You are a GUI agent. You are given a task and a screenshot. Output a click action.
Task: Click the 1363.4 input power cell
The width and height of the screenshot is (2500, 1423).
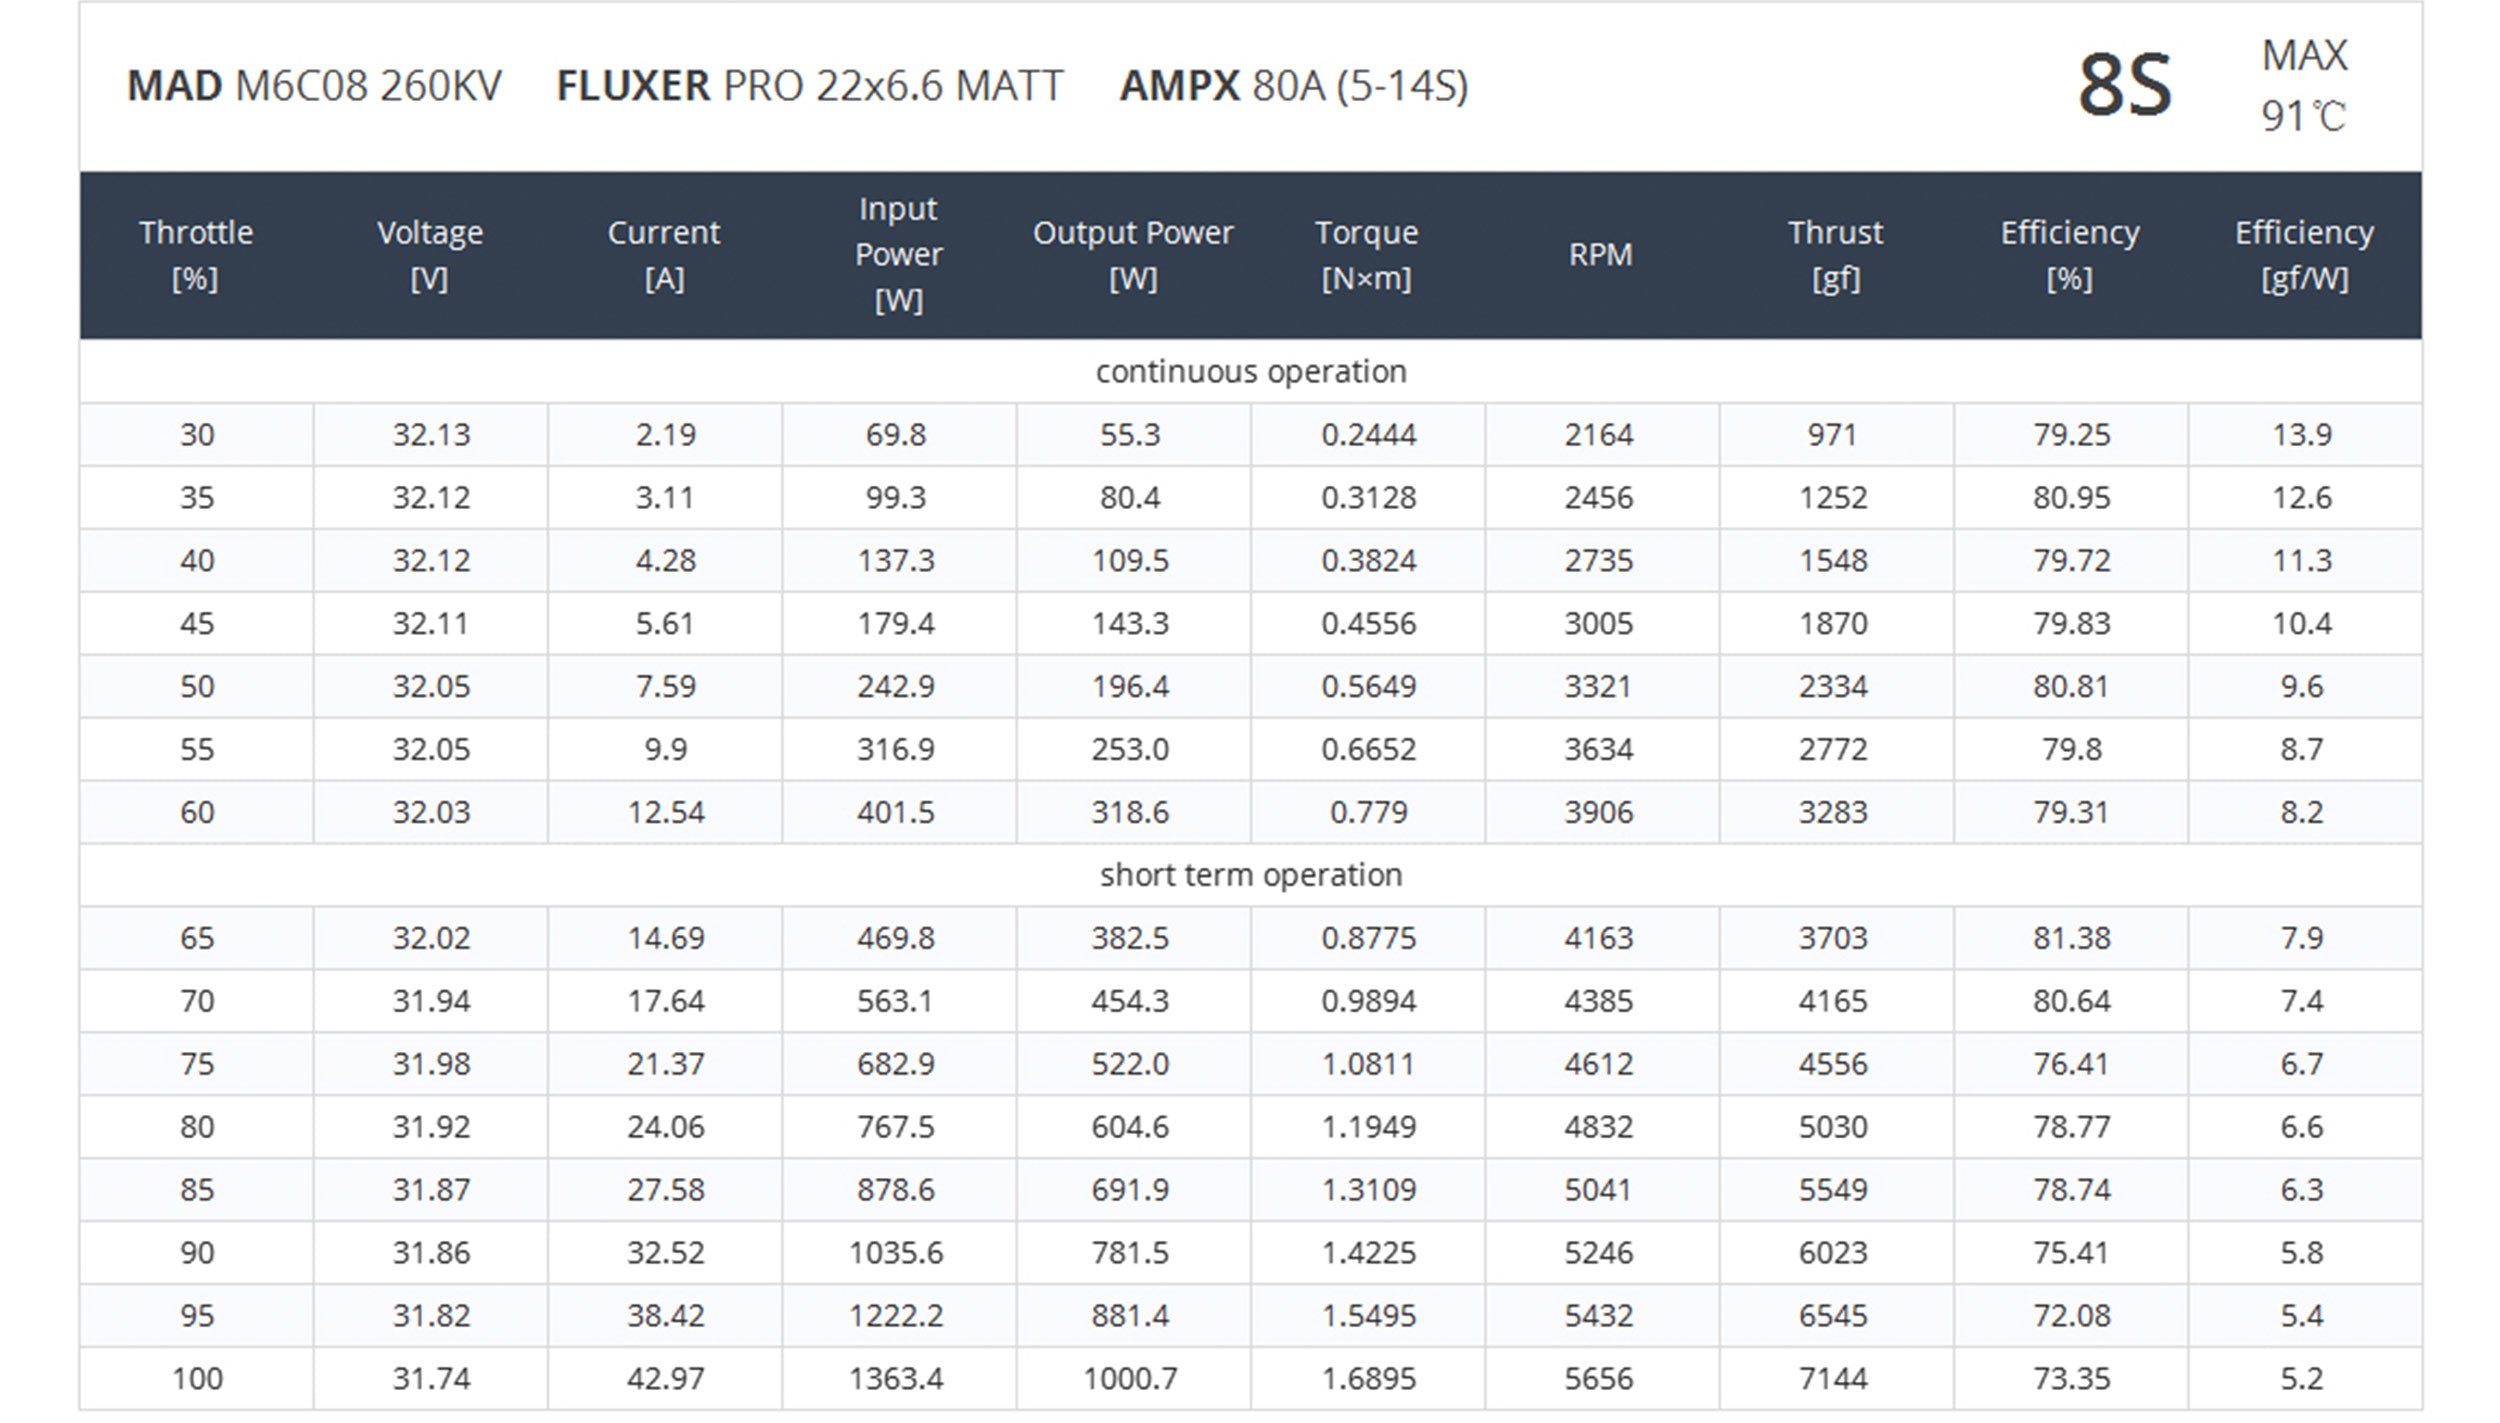click(x=896, y=1378)
